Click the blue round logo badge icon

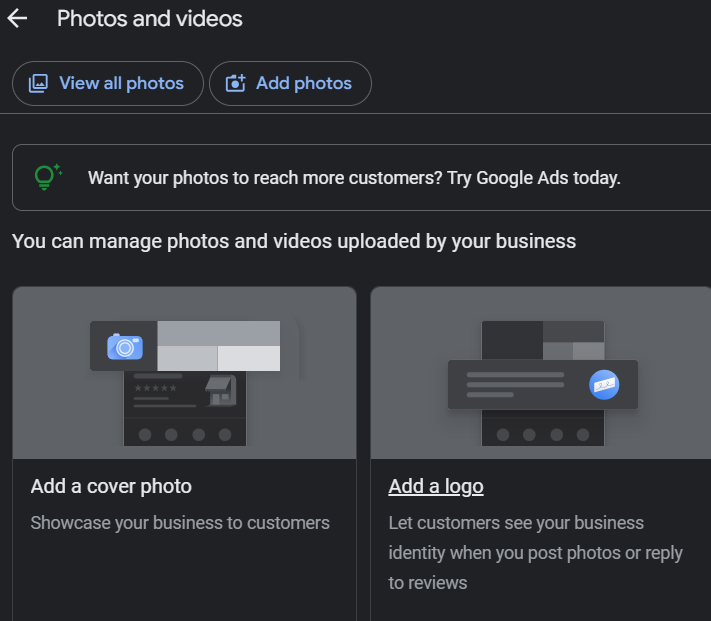[x=604, y=385]
